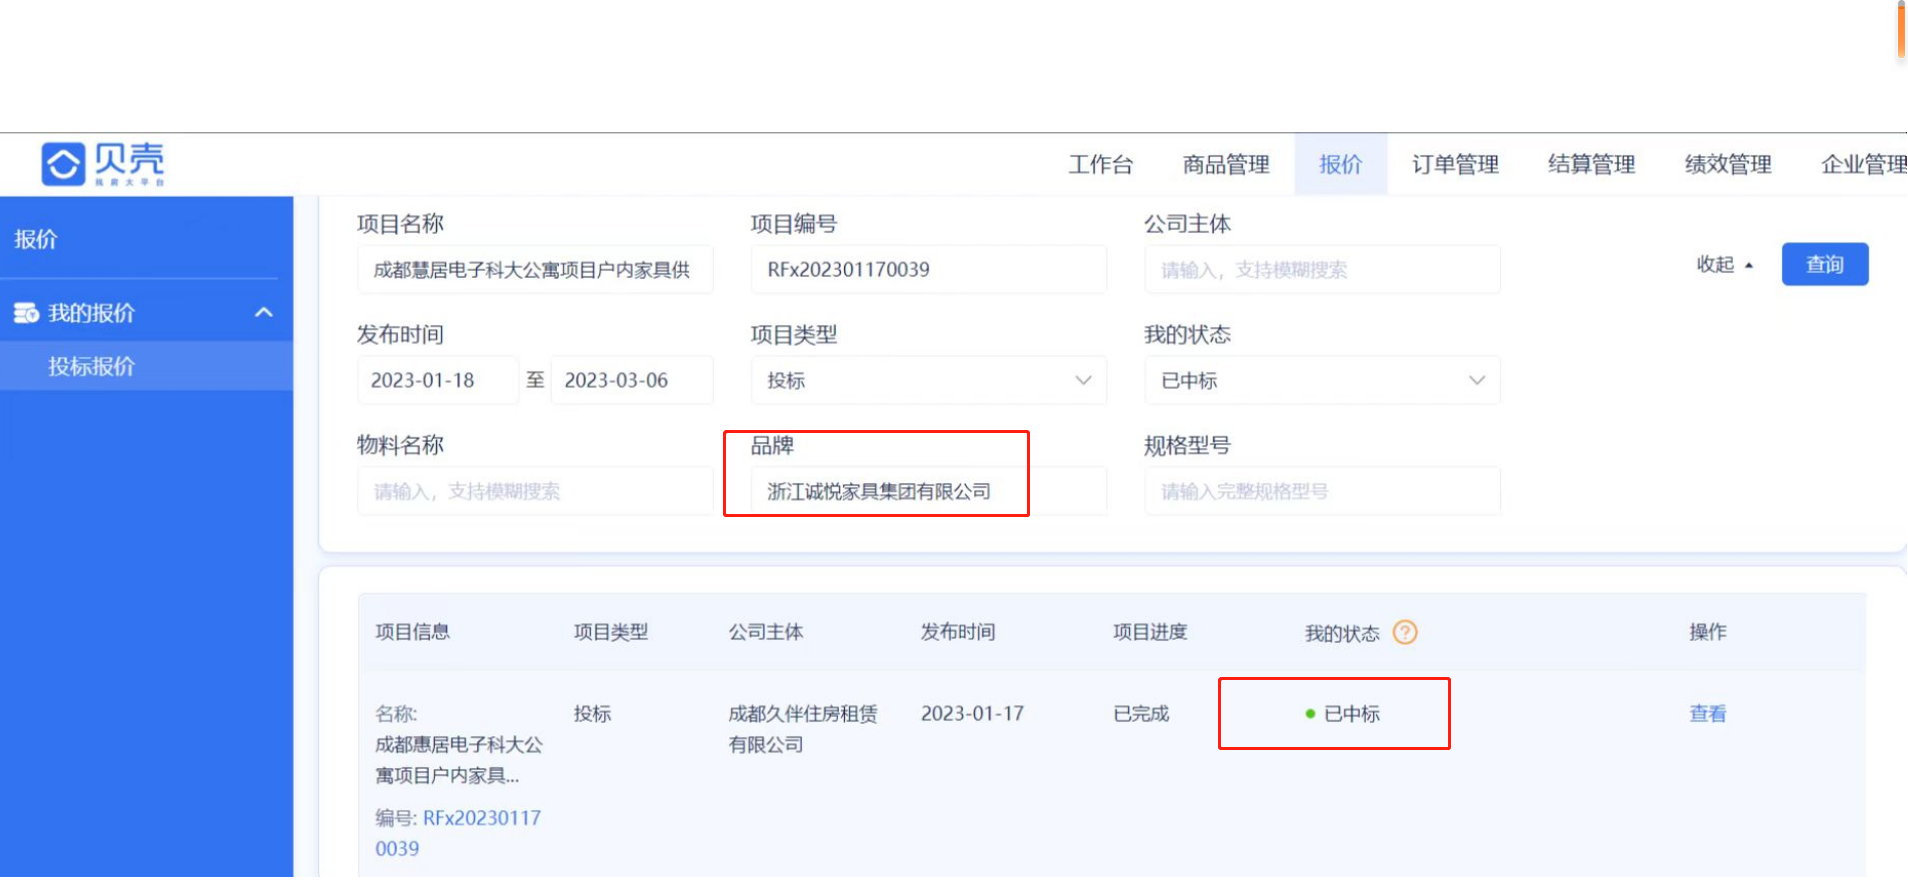Click the 项目信息 column header
Viewport: 1908px width, 885px height.
[x=412, y=632]
